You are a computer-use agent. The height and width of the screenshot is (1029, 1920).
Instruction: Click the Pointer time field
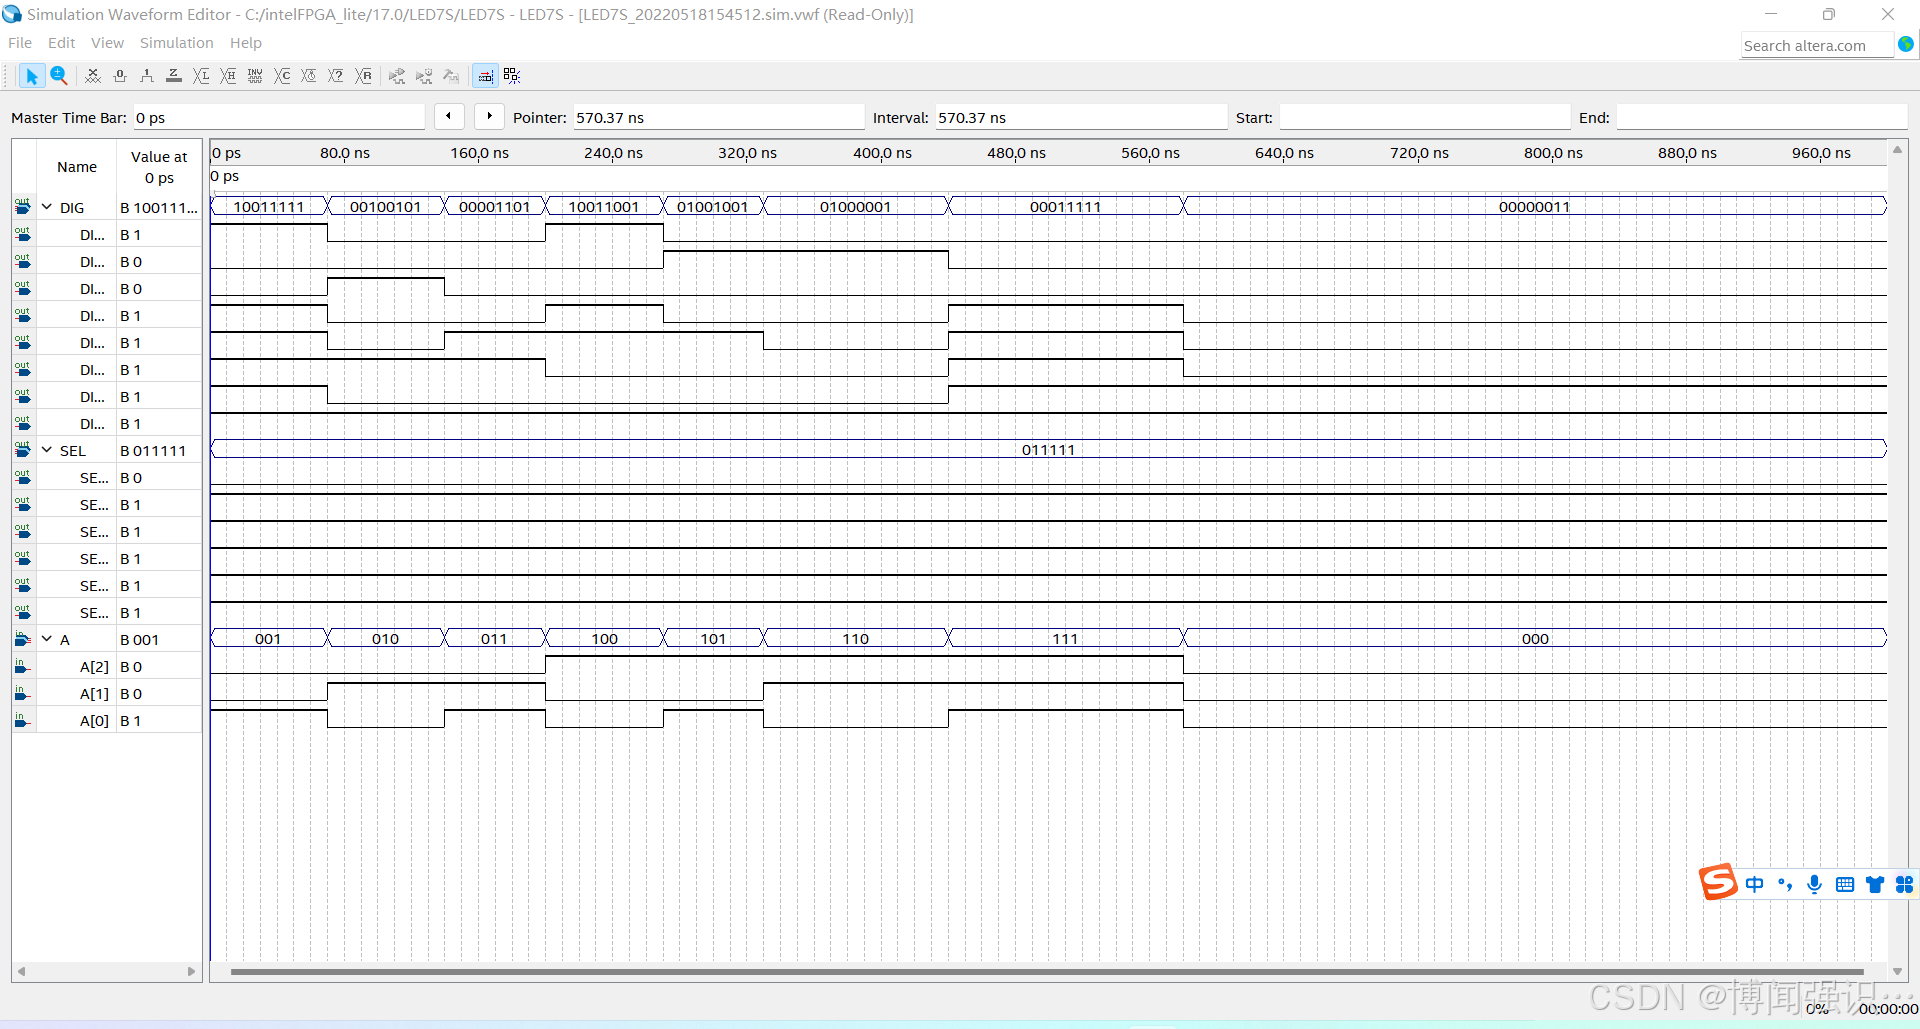(718, 118)
